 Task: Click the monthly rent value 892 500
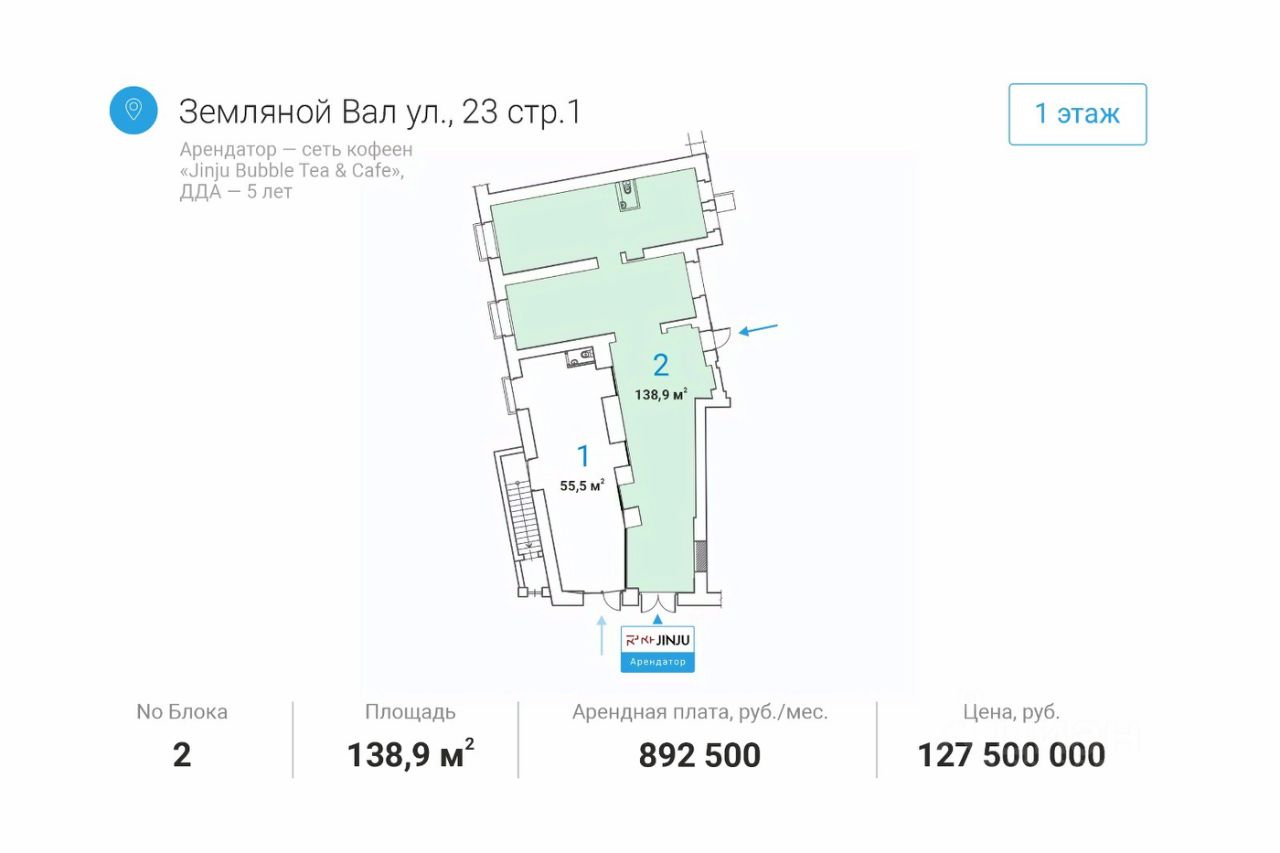tap(699, 755)
